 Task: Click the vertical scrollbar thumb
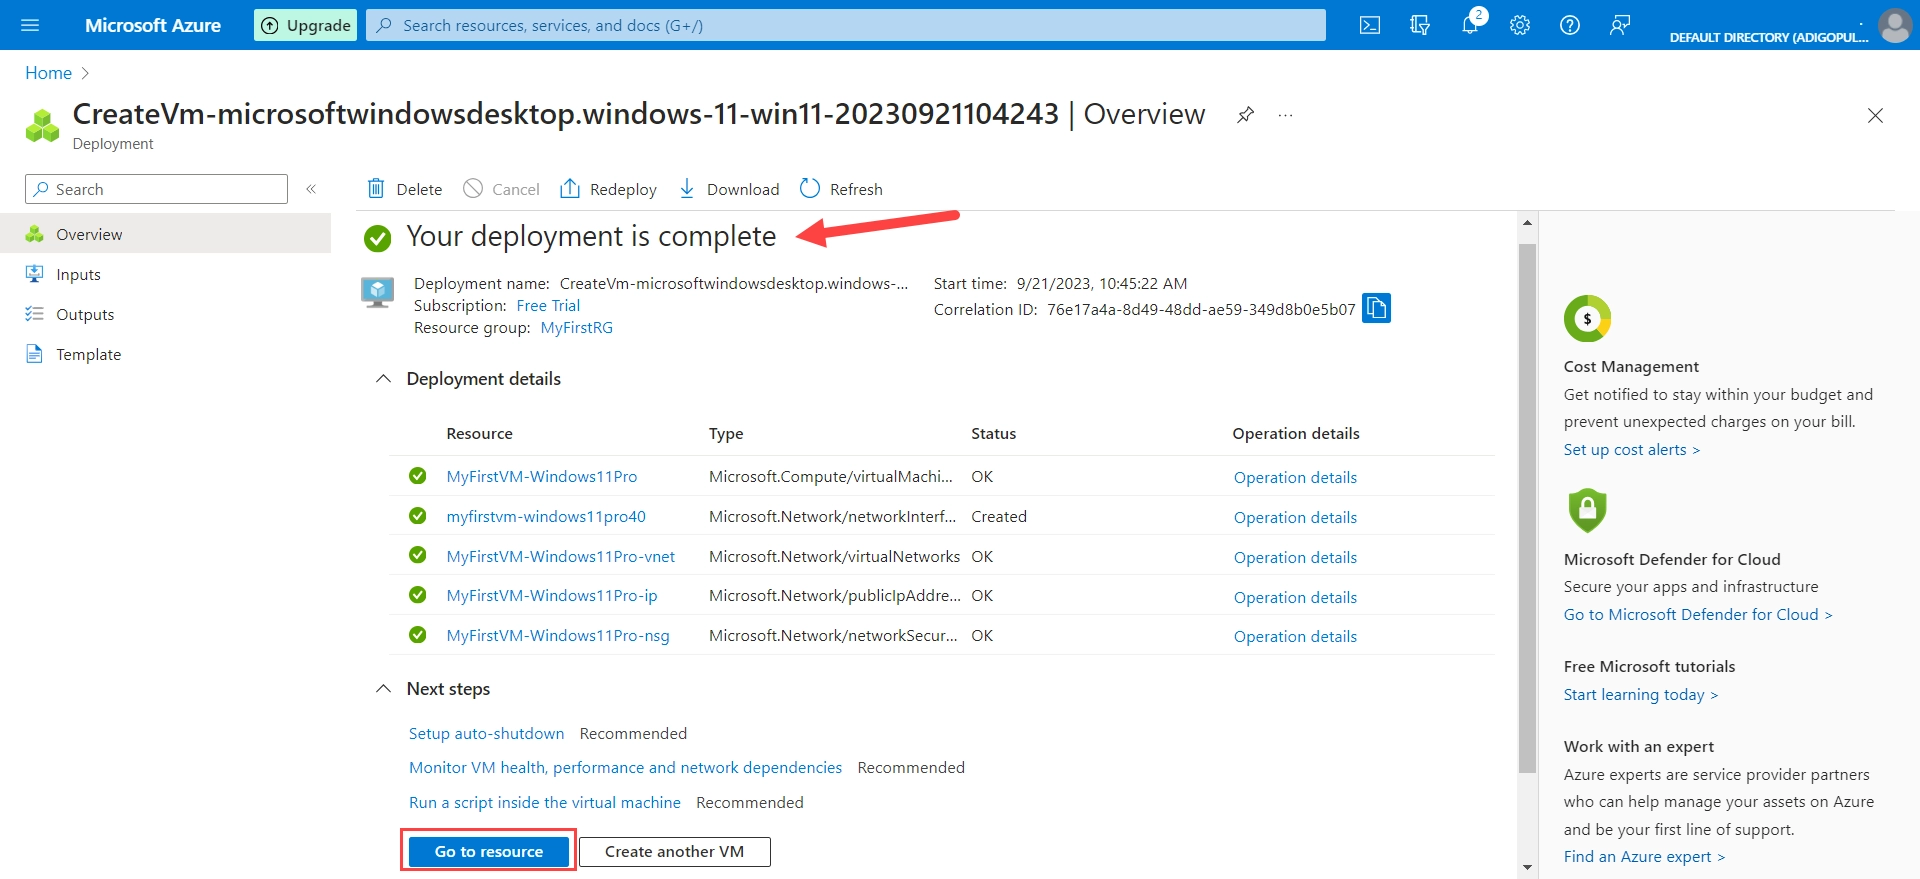(x=1527, y=508)
